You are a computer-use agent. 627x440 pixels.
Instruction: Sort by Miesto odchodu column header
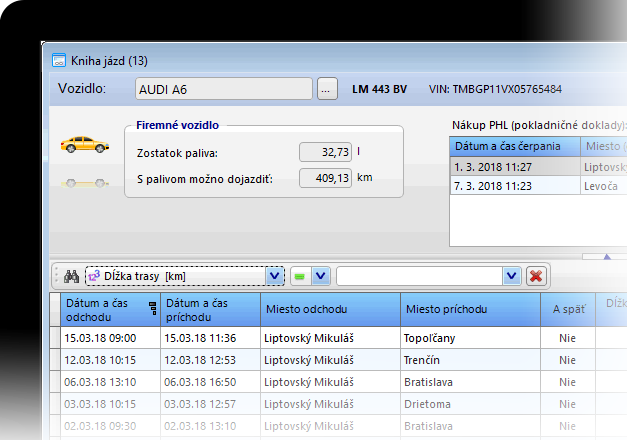(330, 310)
